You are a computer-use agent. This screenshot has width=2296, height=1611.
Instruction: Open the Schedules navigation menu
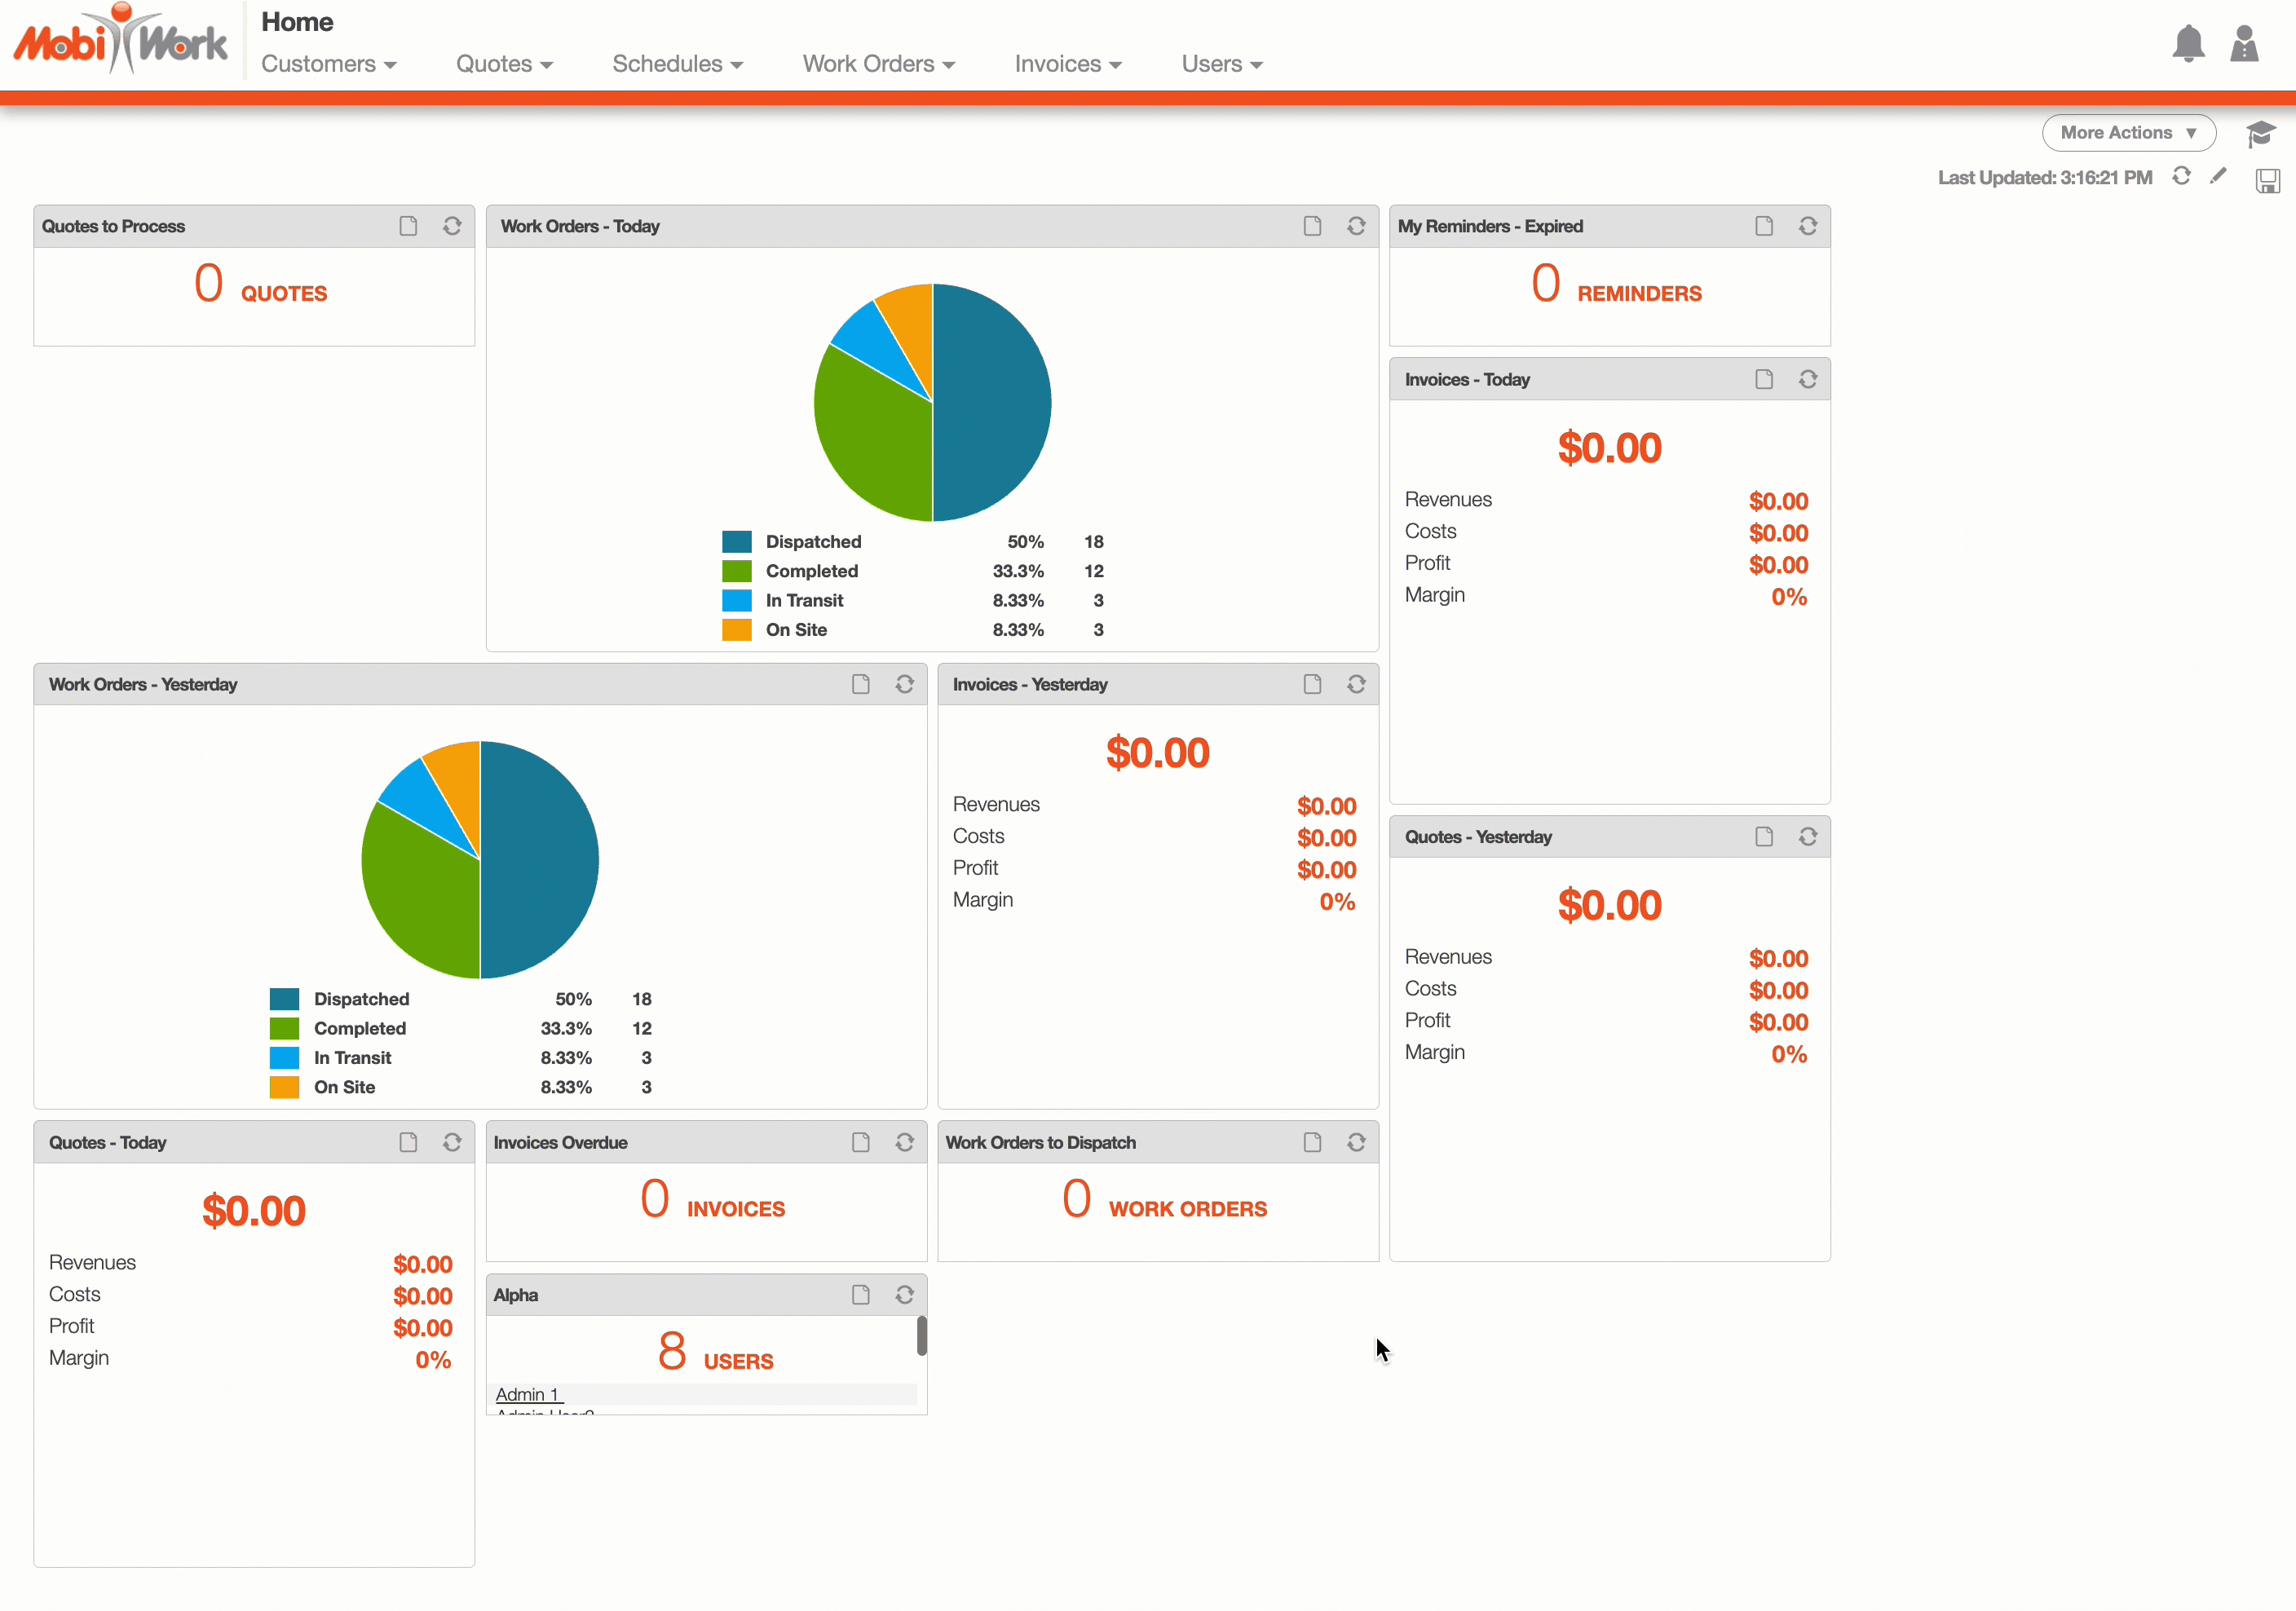(677, 64)
